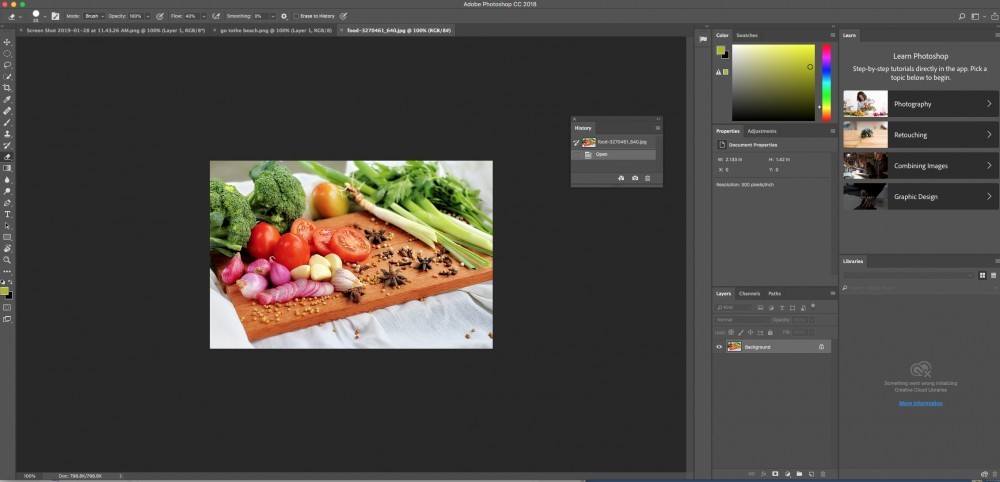The height and width of the screenshot is (482, 1000).
Task: Select the Zoom tool
Action: click(x=8, y=260)
